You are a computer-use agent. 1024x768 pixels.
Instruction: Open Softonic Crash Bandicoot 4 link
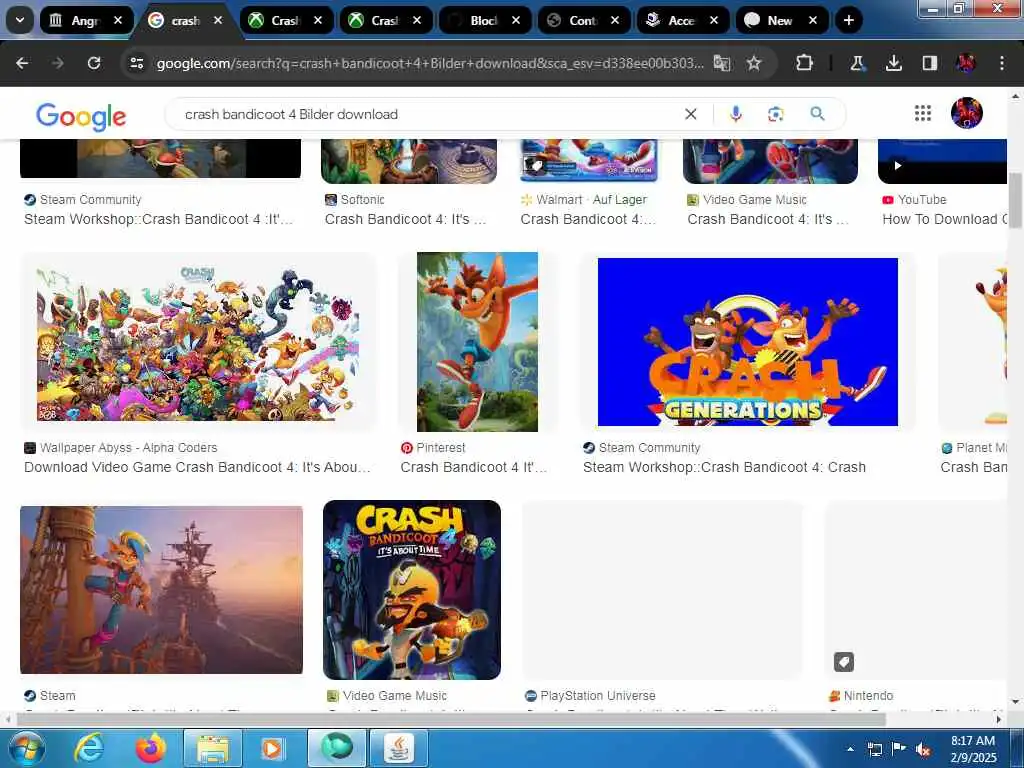(406, 219)
